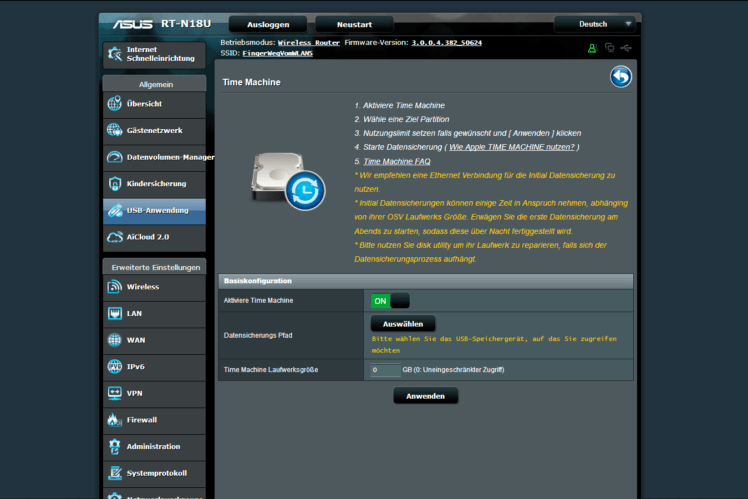
Task: Click the IPv6 globe icon
Action: [x=114, y=366]
